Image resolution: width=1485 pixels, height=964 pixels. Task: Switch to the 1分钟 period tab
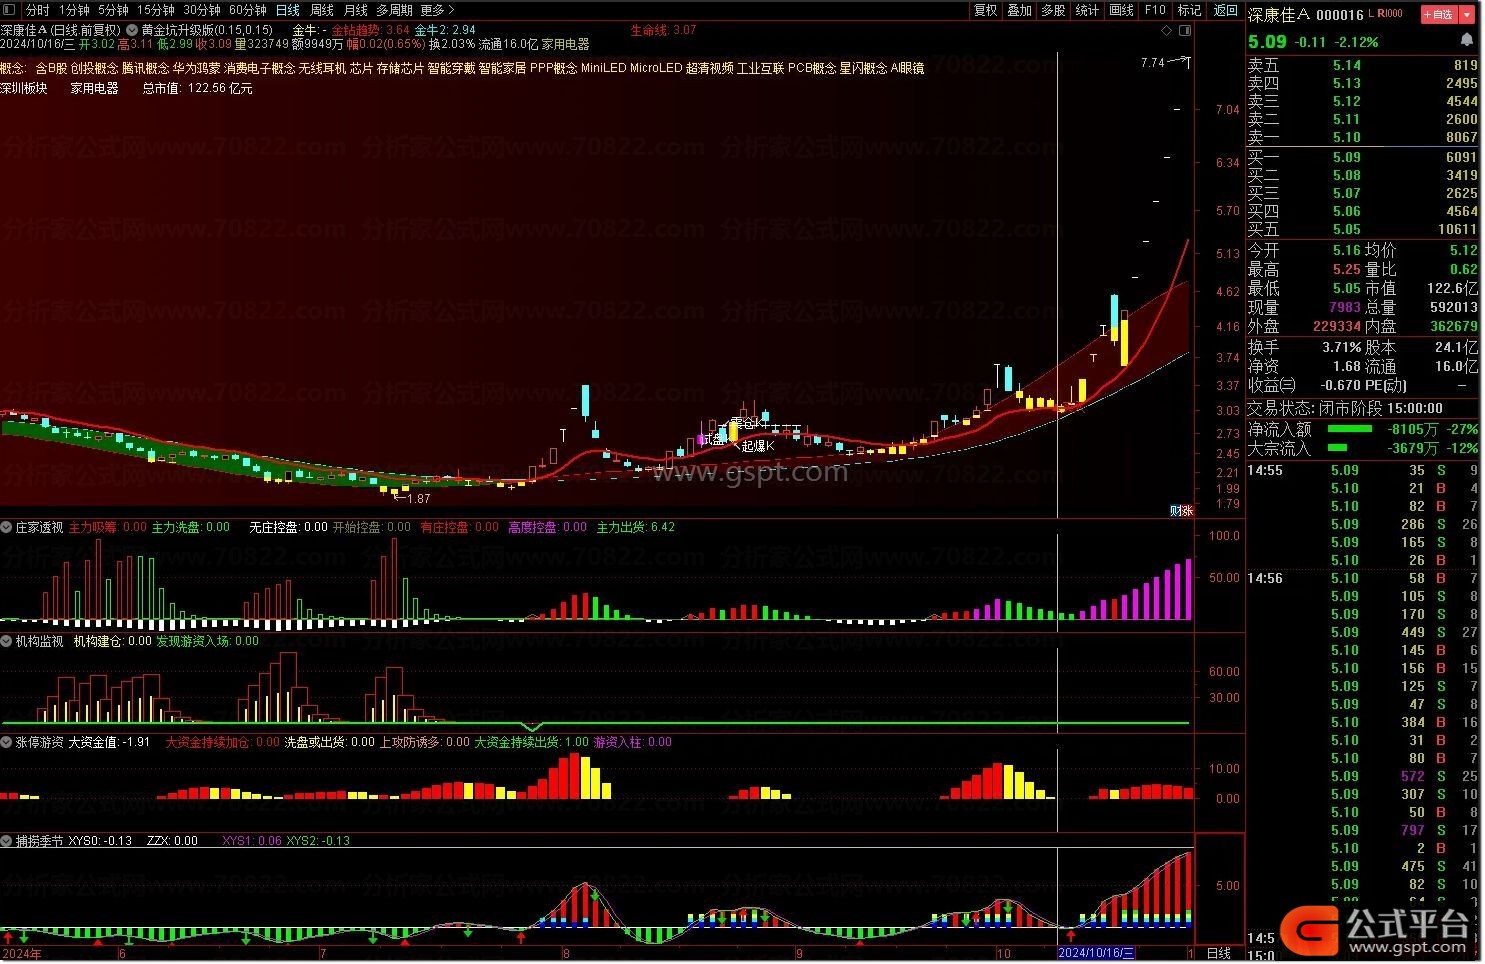(75, 10)
